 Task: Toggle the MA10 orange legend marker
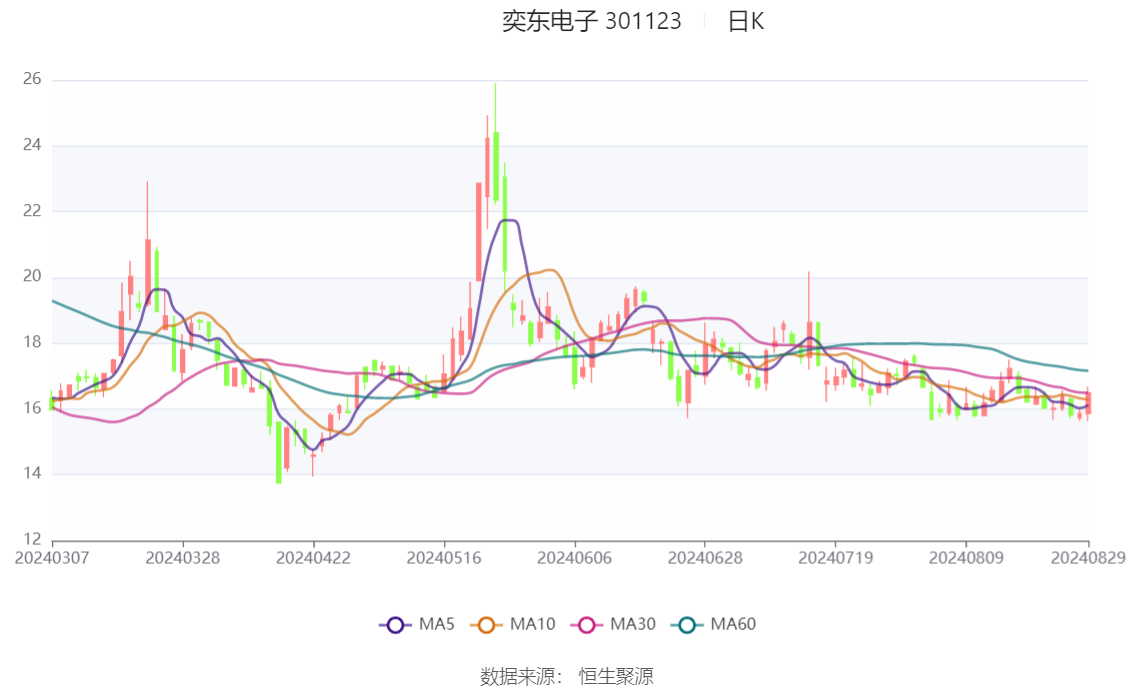[x=486, y=625]
